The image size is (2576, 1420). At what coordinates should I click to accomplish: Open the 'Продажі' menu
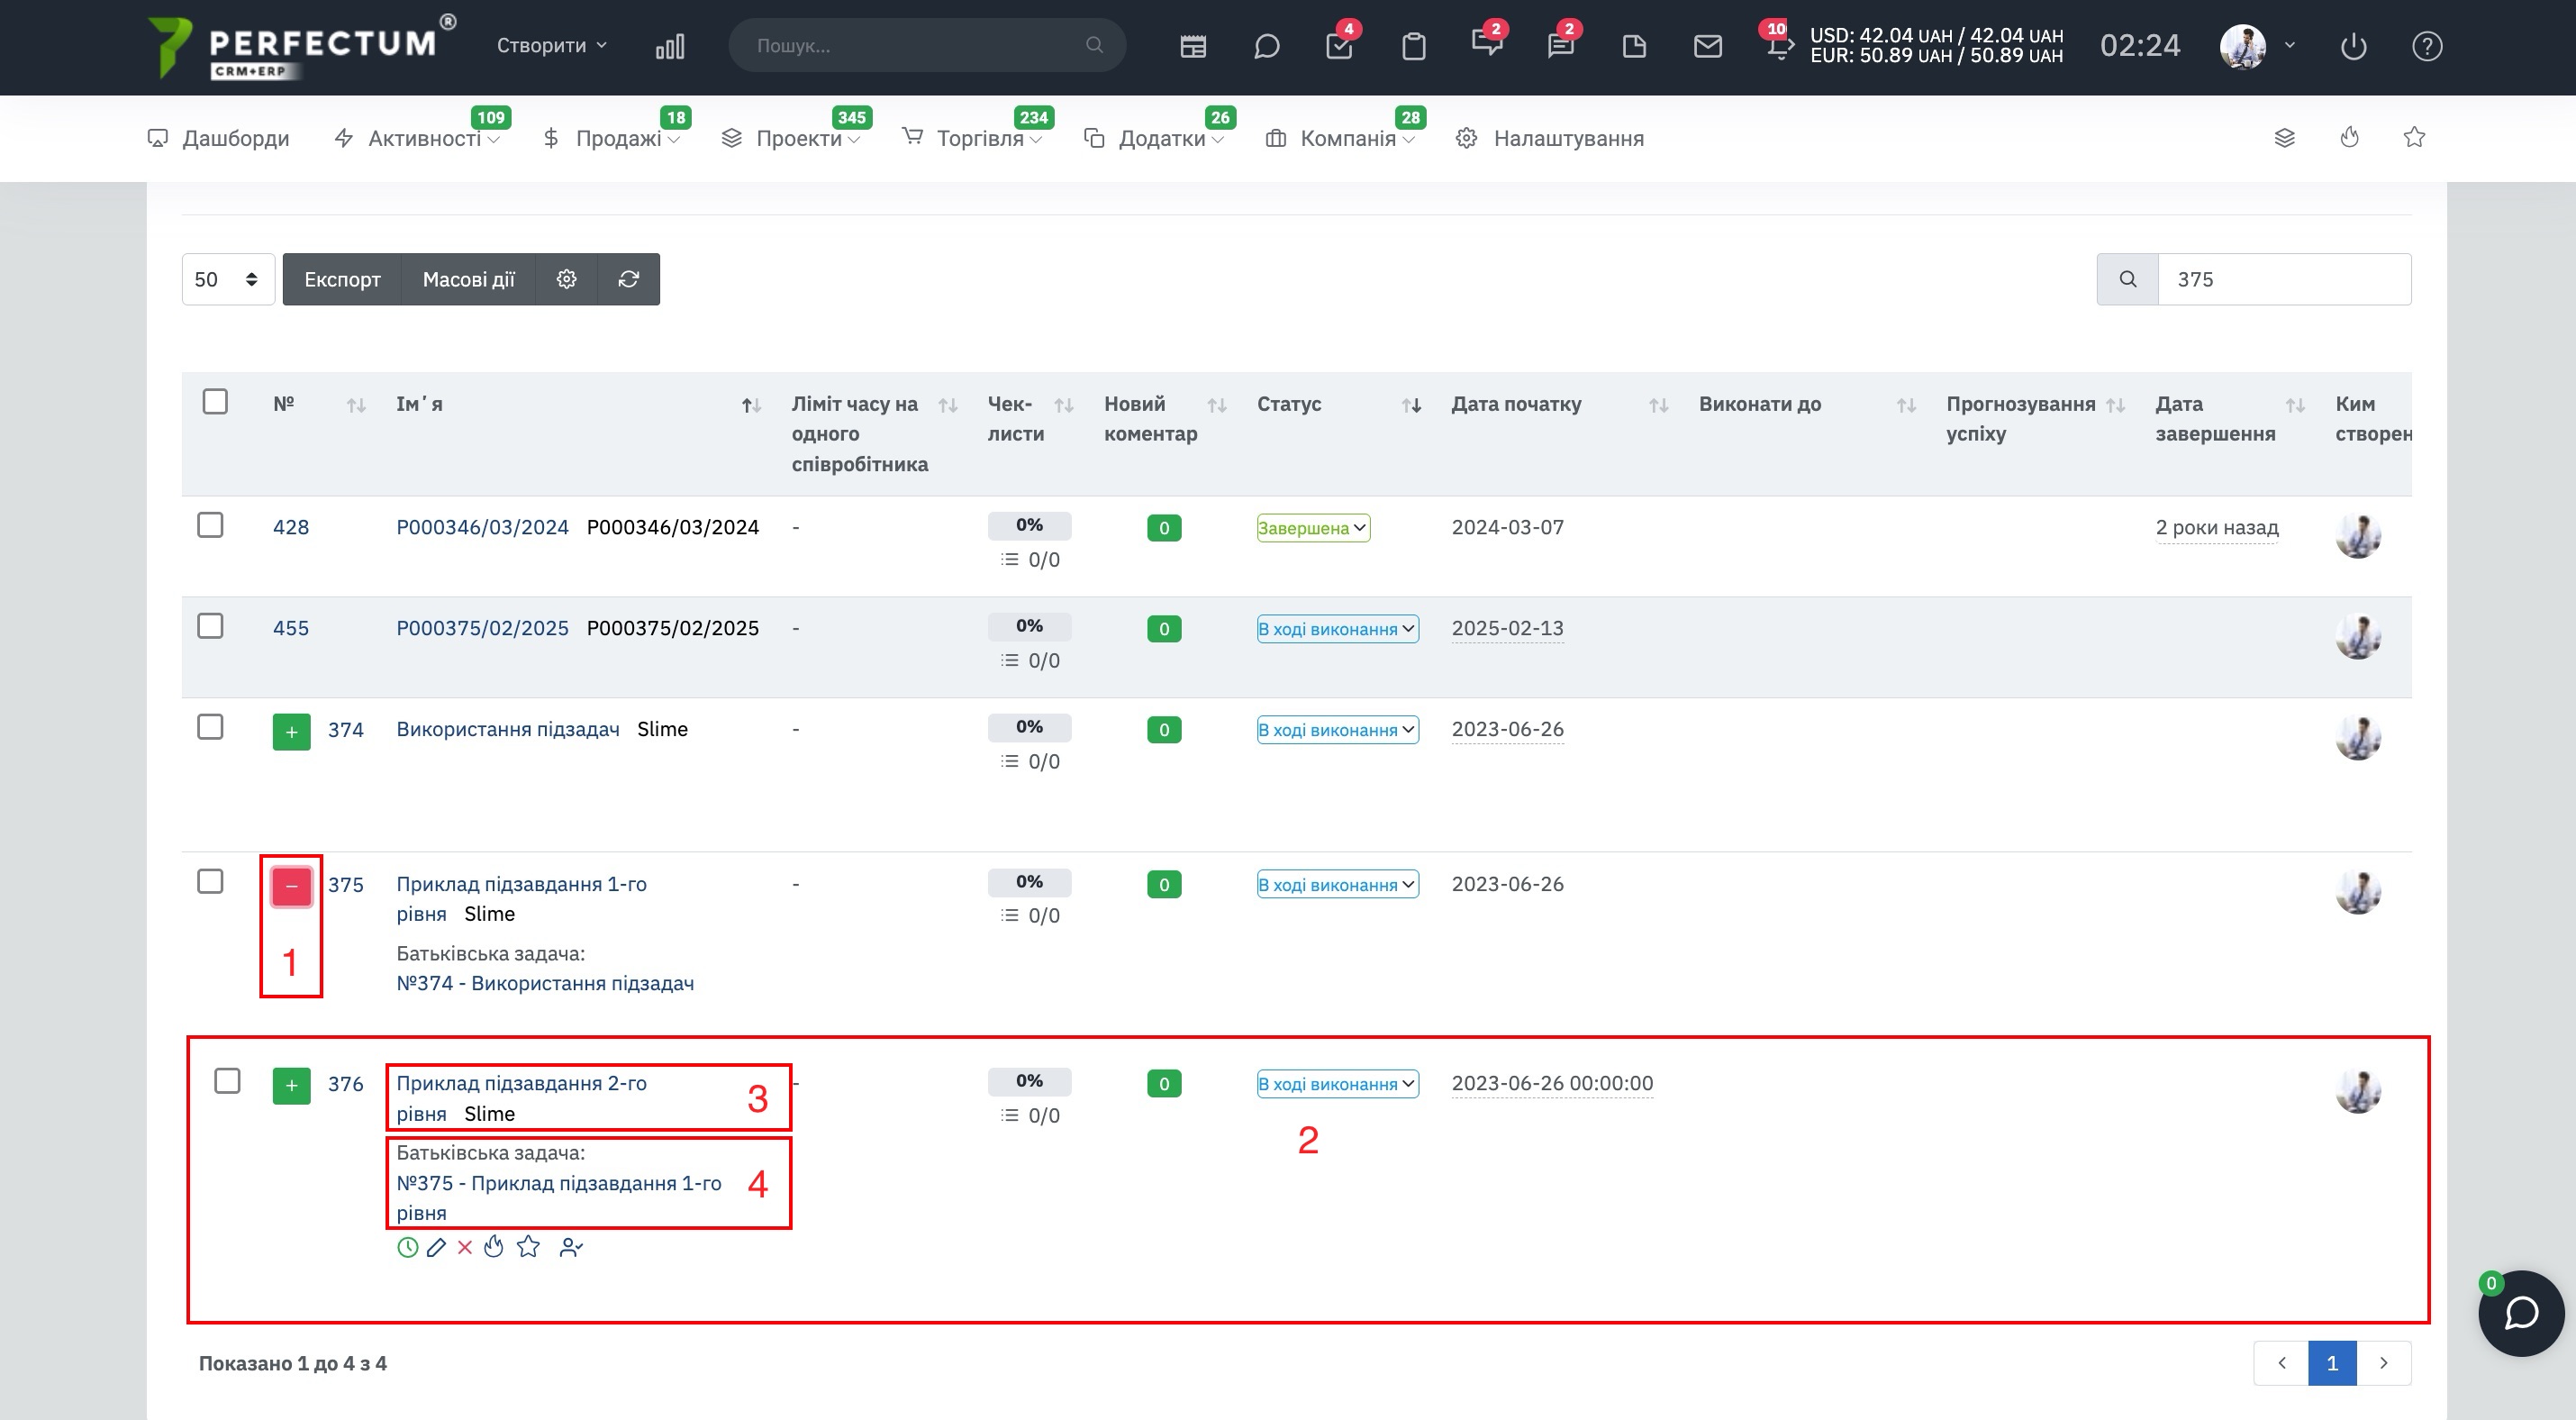click(x=611, y=138)
